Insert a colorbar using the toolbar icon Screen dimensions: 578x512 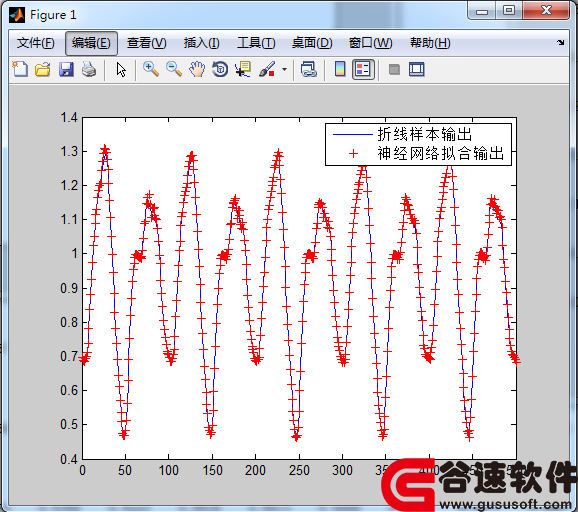point(340,69)
